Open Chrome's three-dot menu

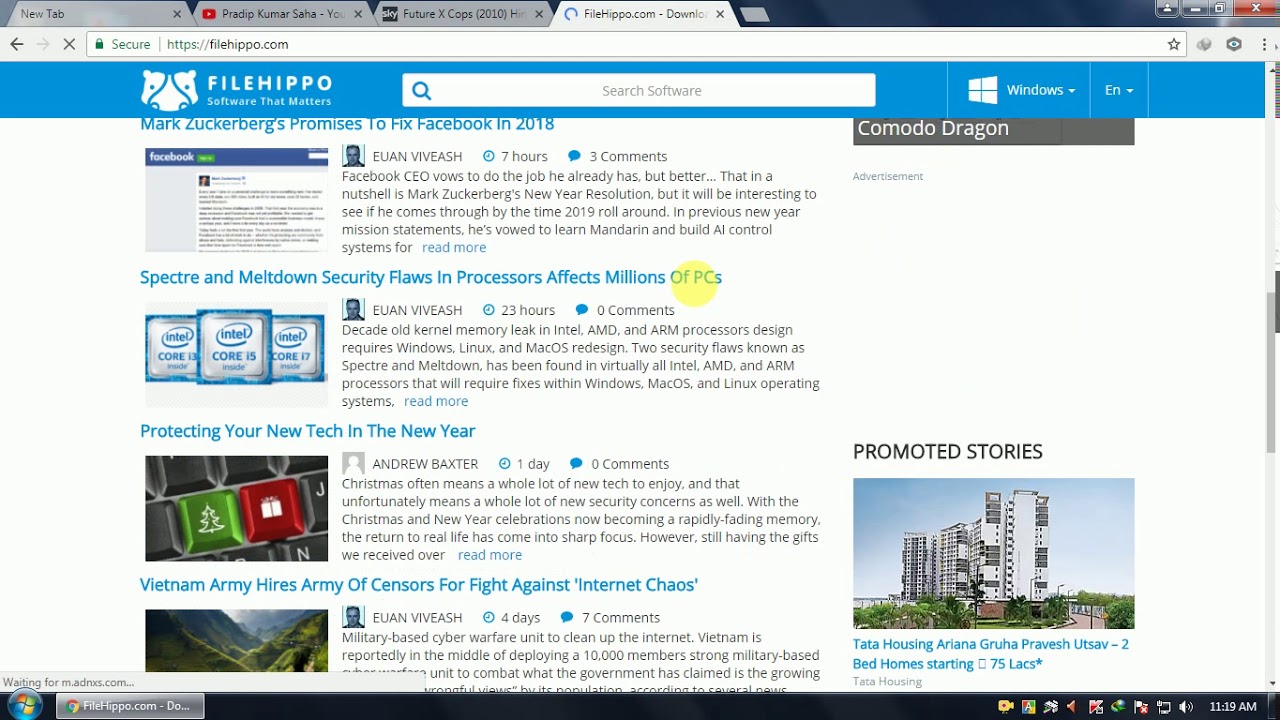click(1263, 44)
